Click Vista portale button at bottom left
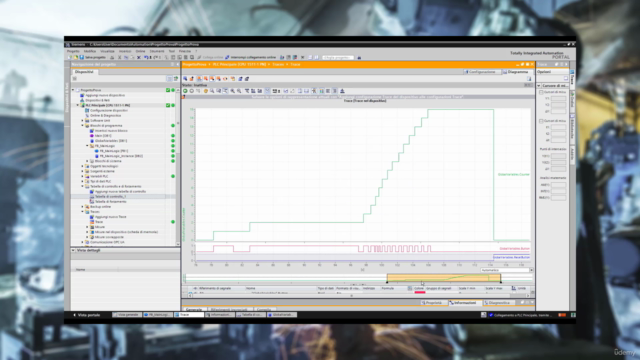The image size is (640, 360). pyautogui.click(x=87, y=315)
